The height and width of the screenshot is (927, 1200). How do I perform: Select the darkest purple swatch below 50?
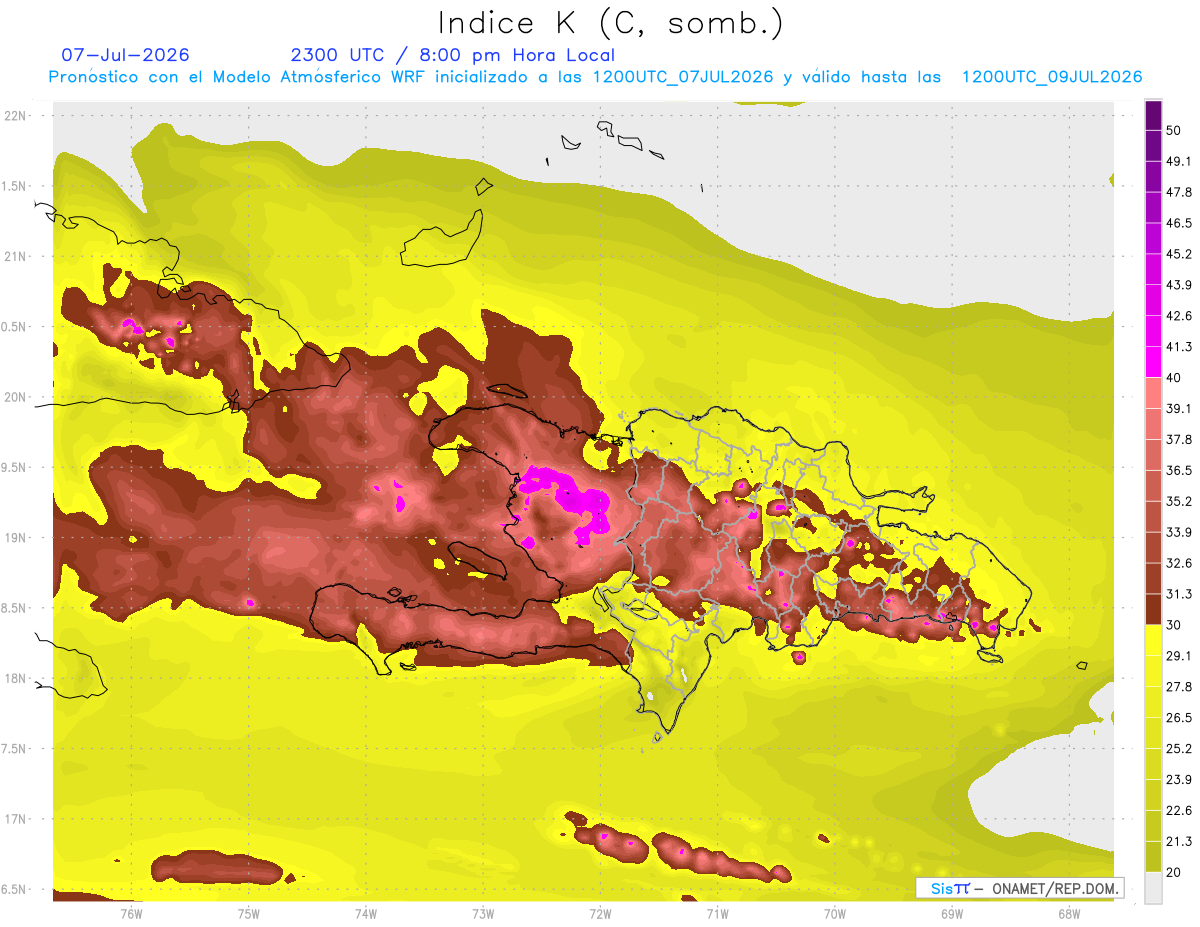pyautogui.click(x=1154, y=115)
